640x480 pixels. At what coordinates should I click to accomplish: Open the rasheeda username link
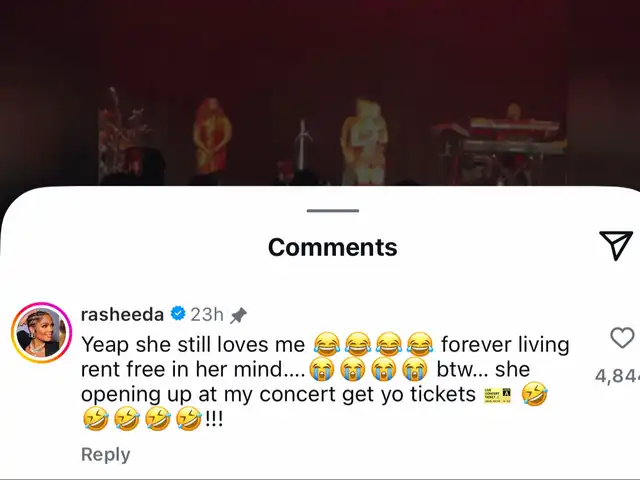coord(122,314)
